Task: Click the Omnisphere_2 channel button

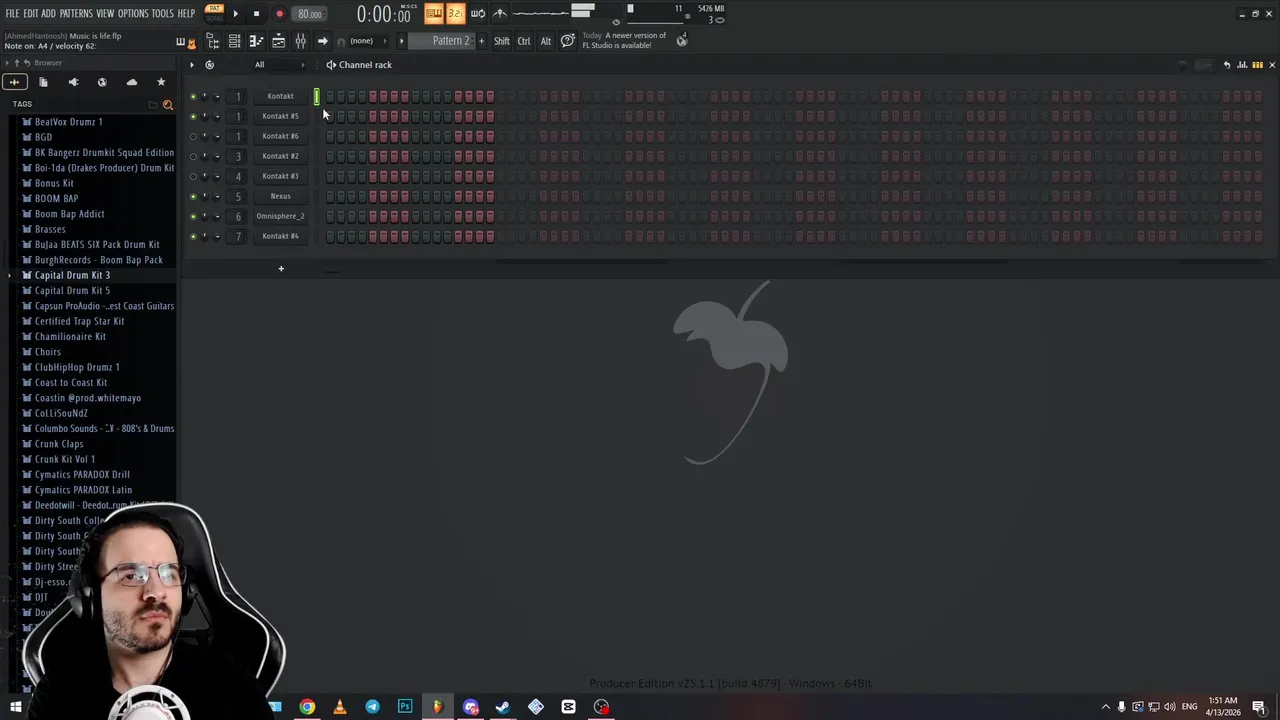Action: pyautogui.click(x=280, y=216)
